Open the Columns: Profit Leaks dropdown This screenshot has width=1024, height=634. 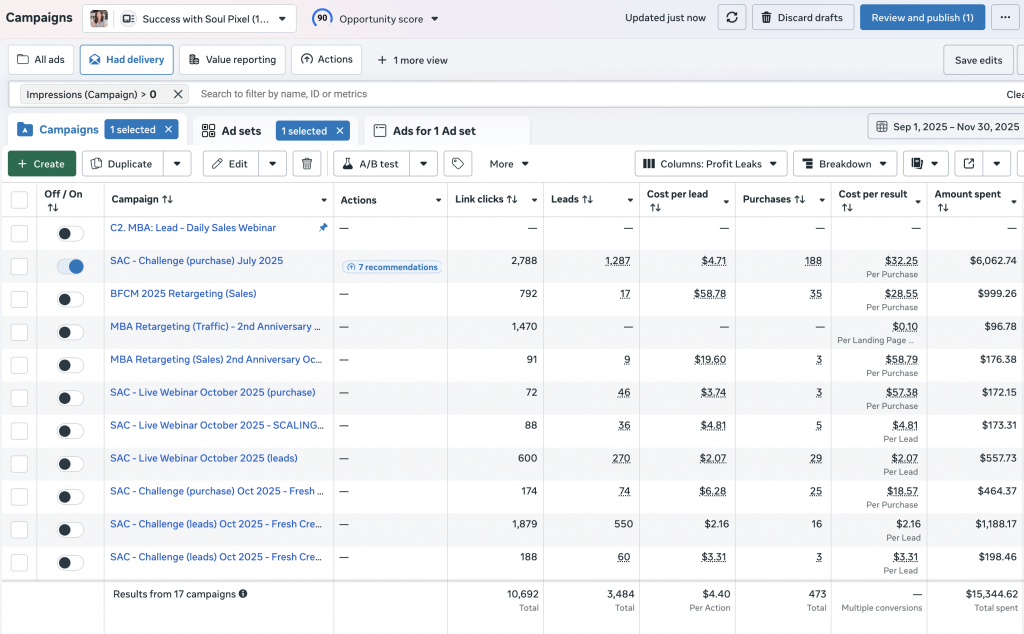click(710, 163)
